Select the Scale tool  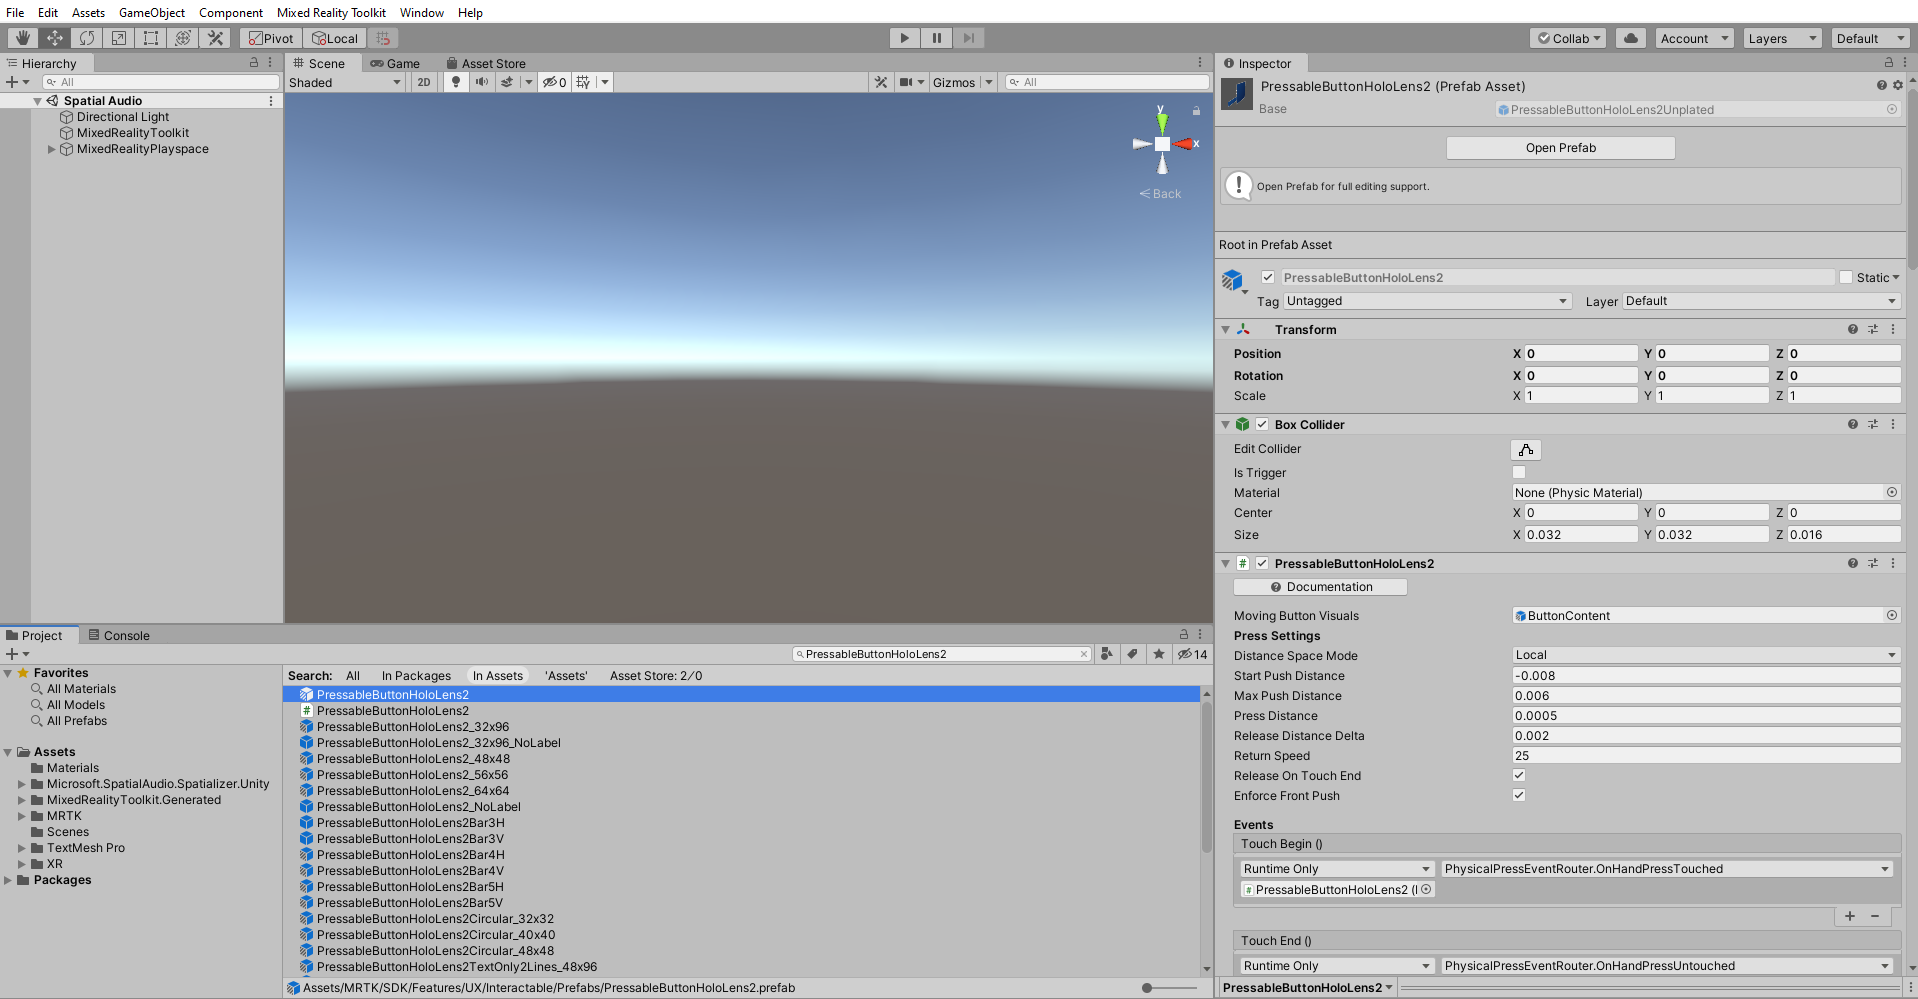coord(119,38)
